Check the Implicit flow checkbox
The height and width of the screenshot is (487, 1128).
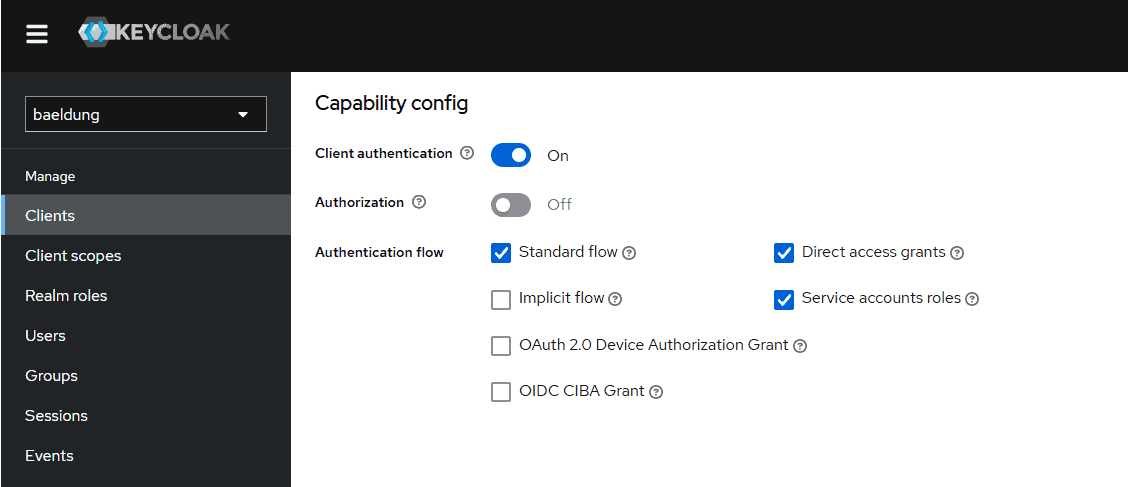pos(501,299)
